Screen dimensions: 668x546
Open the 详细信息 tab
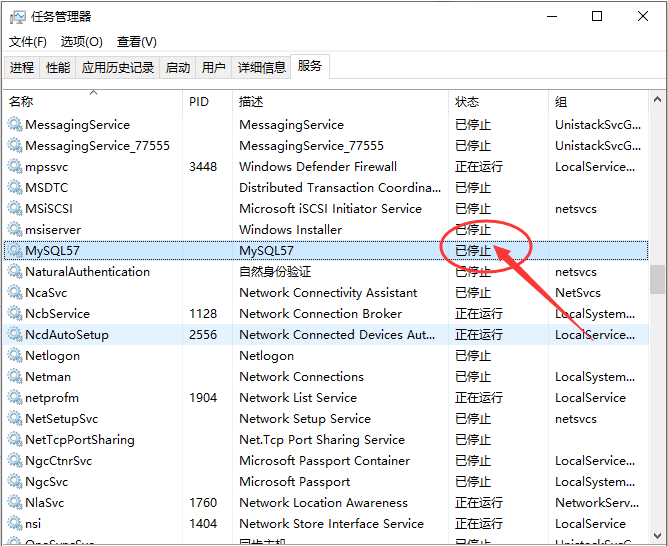[x=261, y=68]
